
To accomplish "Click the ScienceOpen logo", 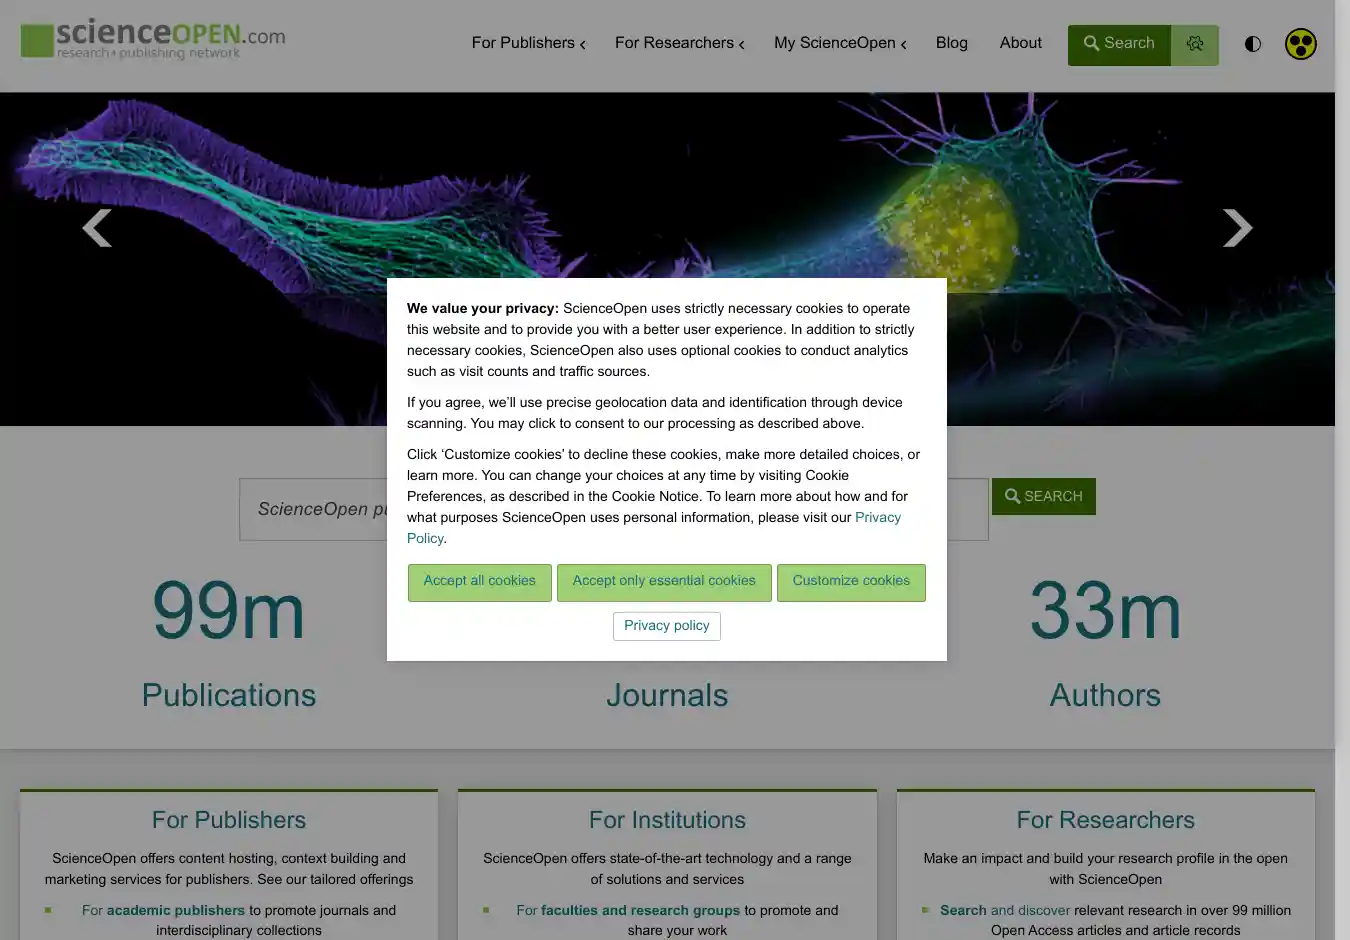I will pyautogui.click(x=153, y=40).
